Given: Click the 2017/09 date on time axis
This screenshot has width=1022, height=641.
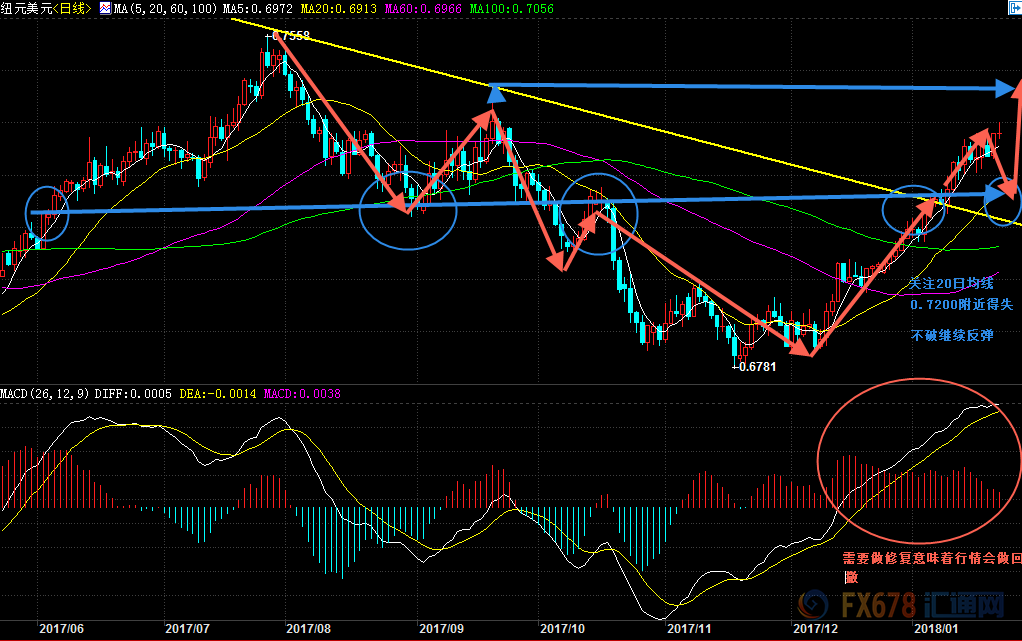Looking at the screenshot, I should click(x=441, y=629).
